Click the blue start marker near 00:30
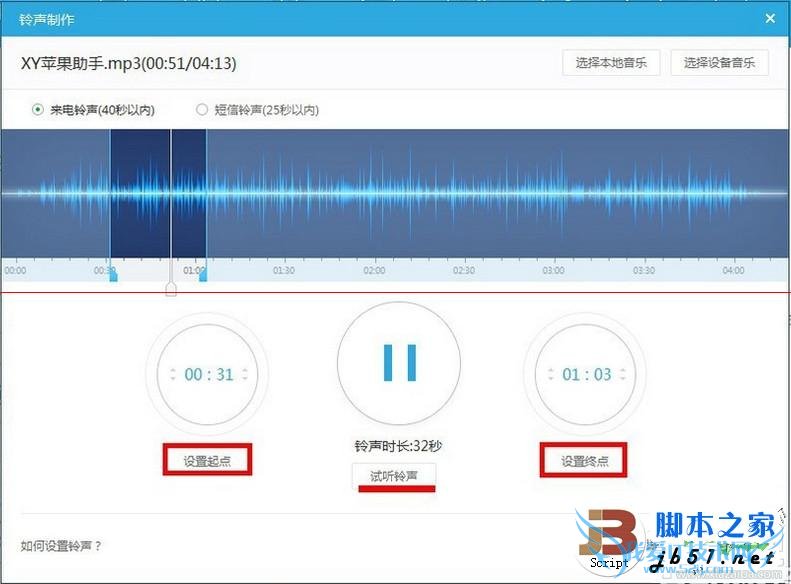The height and width of the screenshot is (584, 791). point(114,275)
